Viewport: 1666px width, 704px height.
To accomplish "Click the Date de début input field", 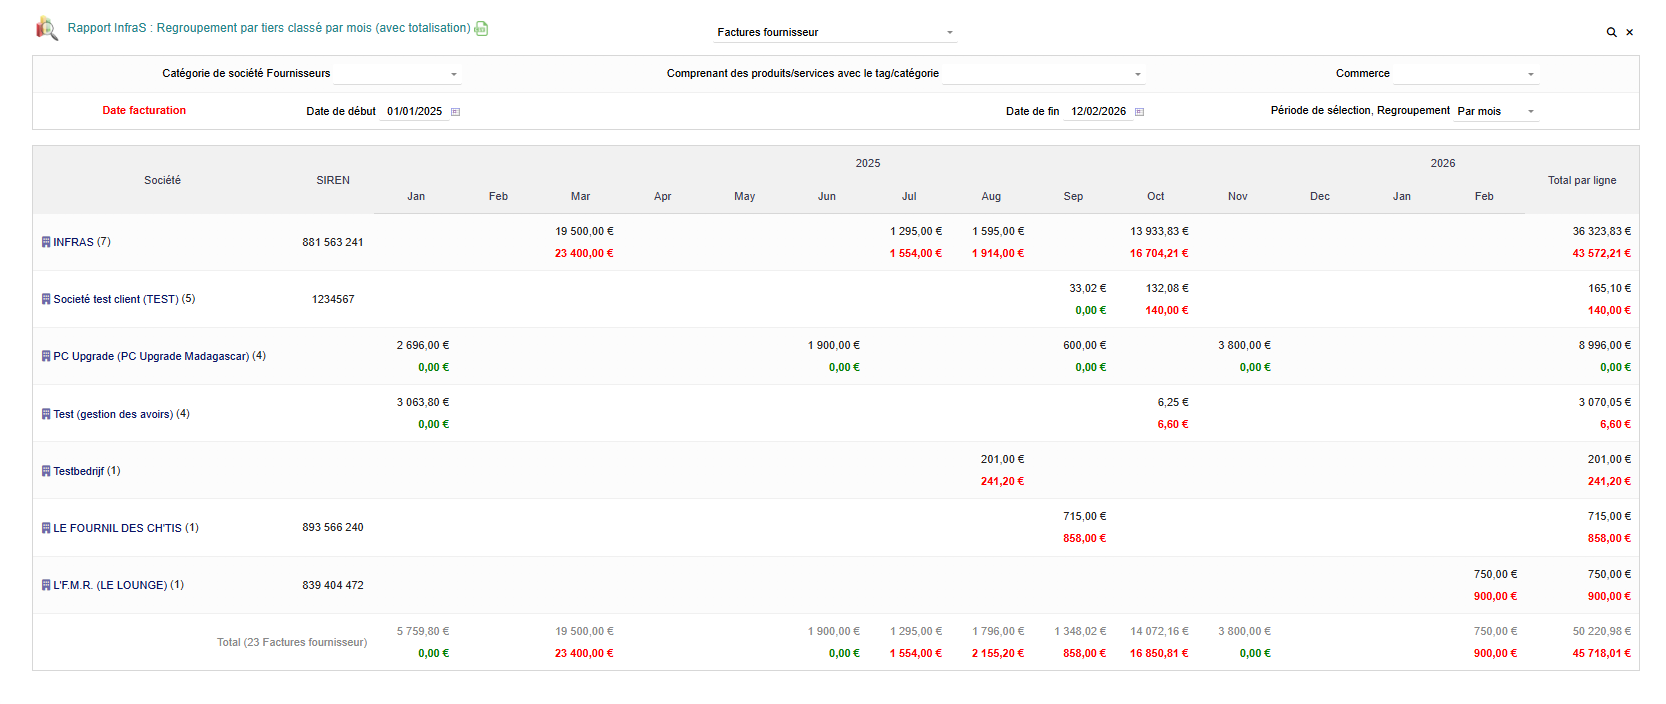I will click(x=415, y=112).
